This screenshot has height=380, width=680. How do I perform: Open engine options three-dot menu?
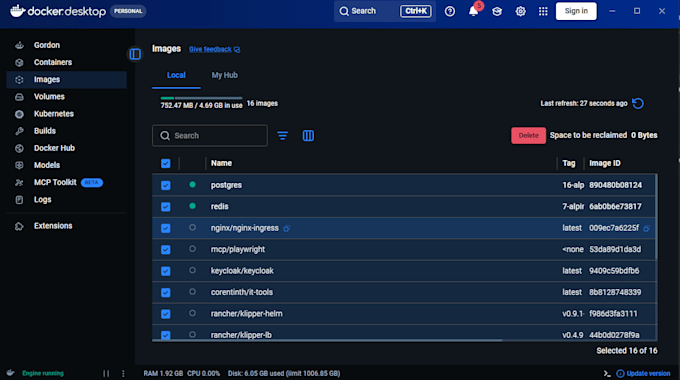coord(123,373)
